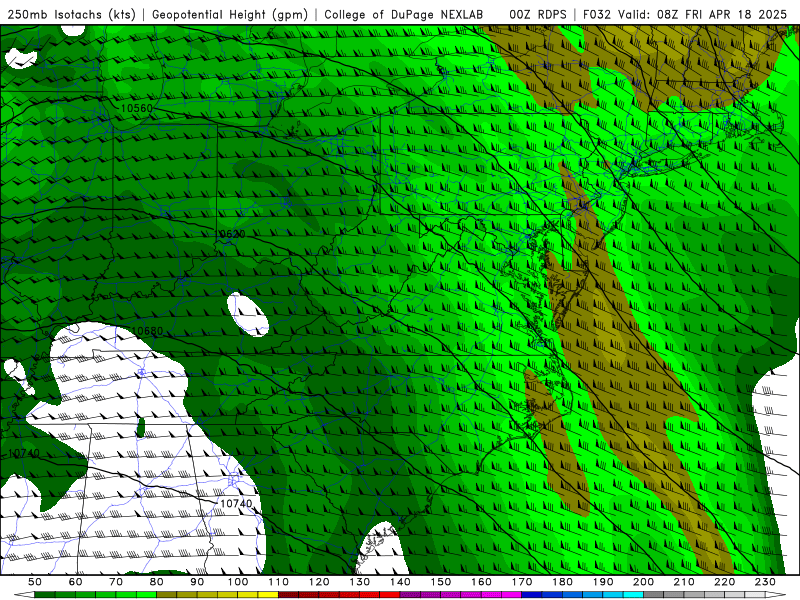Screen dimensions: 800x600
Task: Click the 10620 height contour label
Action: [231, 234]
